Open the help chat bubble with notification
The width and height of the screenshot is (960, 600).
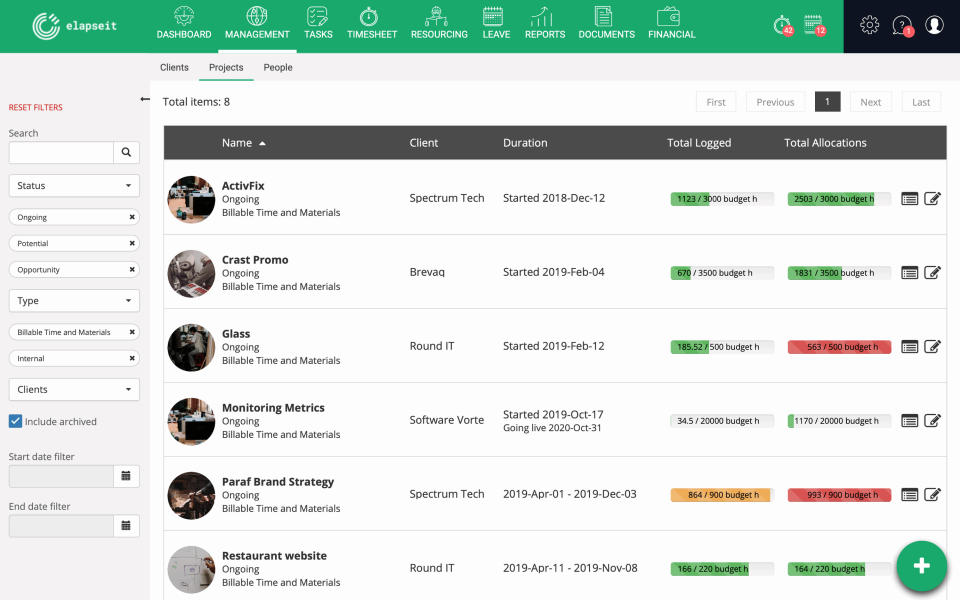(901, 25)
